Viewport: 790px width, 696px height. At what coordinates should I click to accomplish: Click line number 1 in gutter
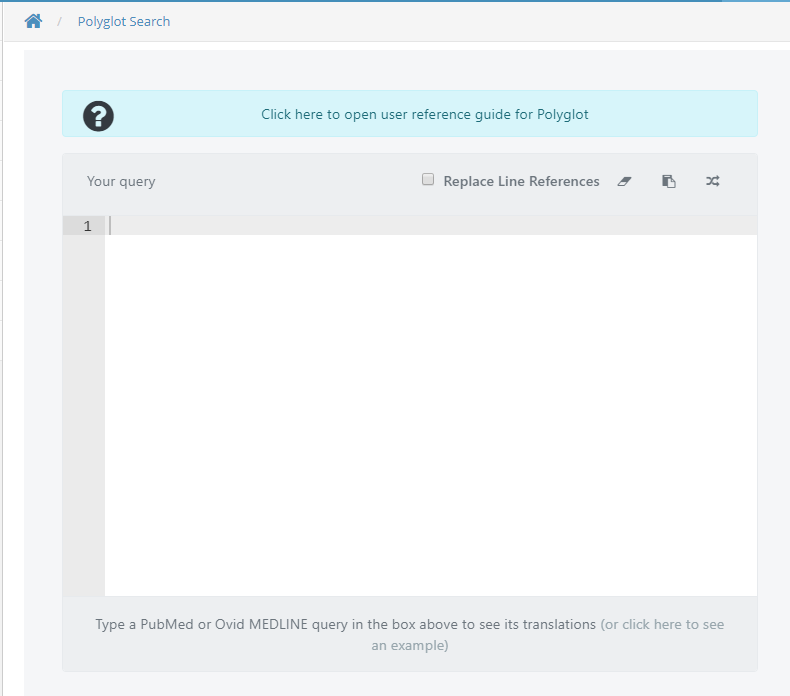pyautogui.click(x=88, y=226)
